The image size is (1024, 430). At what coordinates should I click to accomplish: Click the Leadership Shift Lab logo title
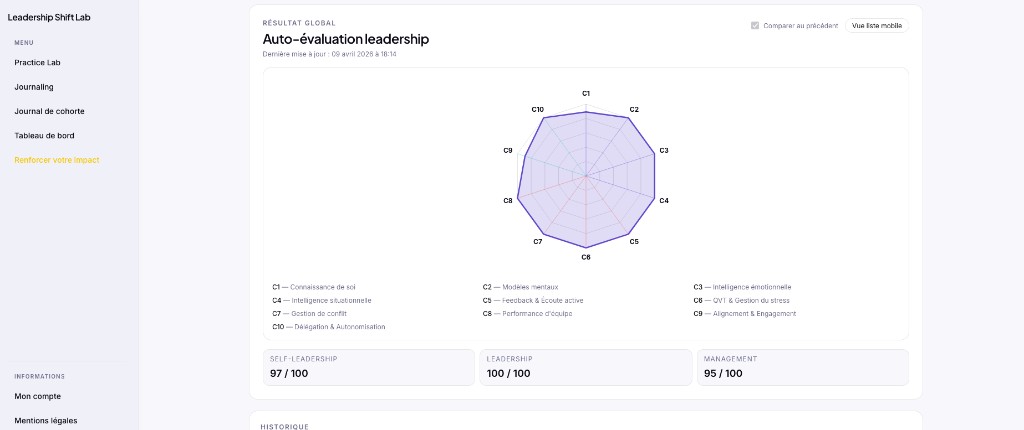[47, 17]
